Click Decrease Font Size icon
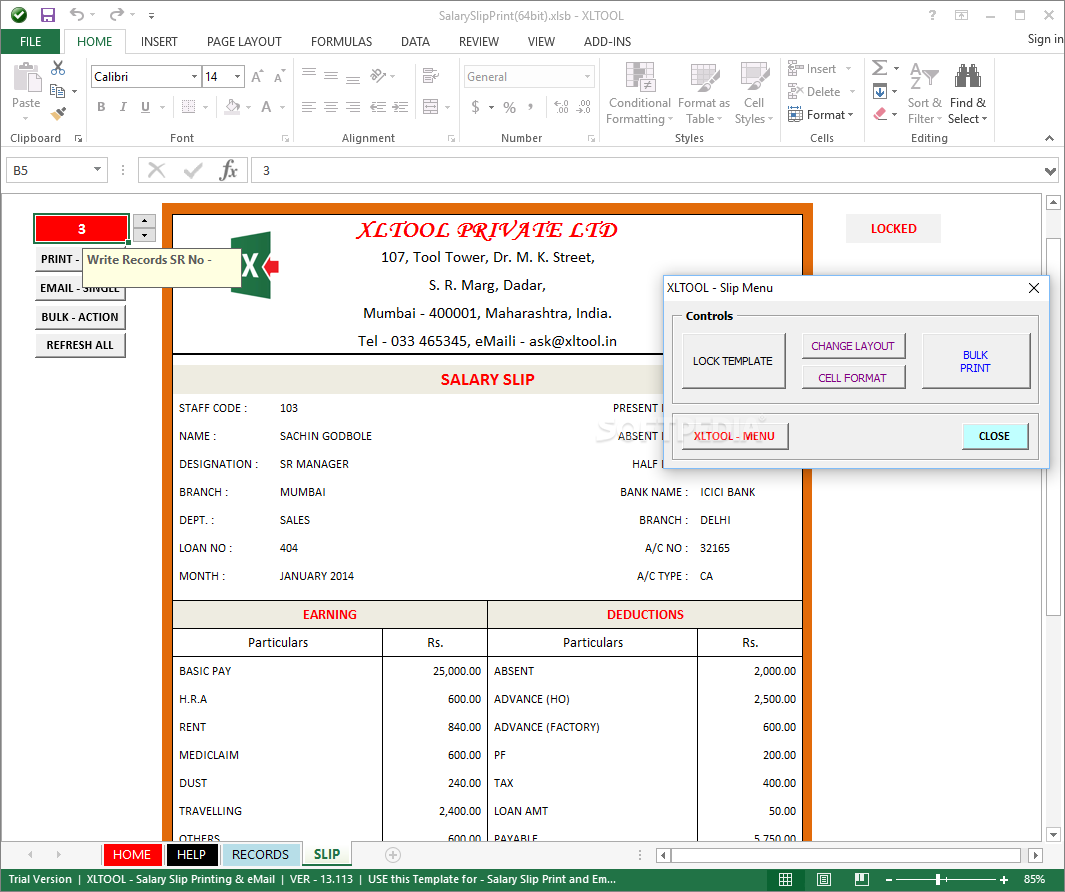Viewport: 1065px width, 892px height. (x=278, y=77)
